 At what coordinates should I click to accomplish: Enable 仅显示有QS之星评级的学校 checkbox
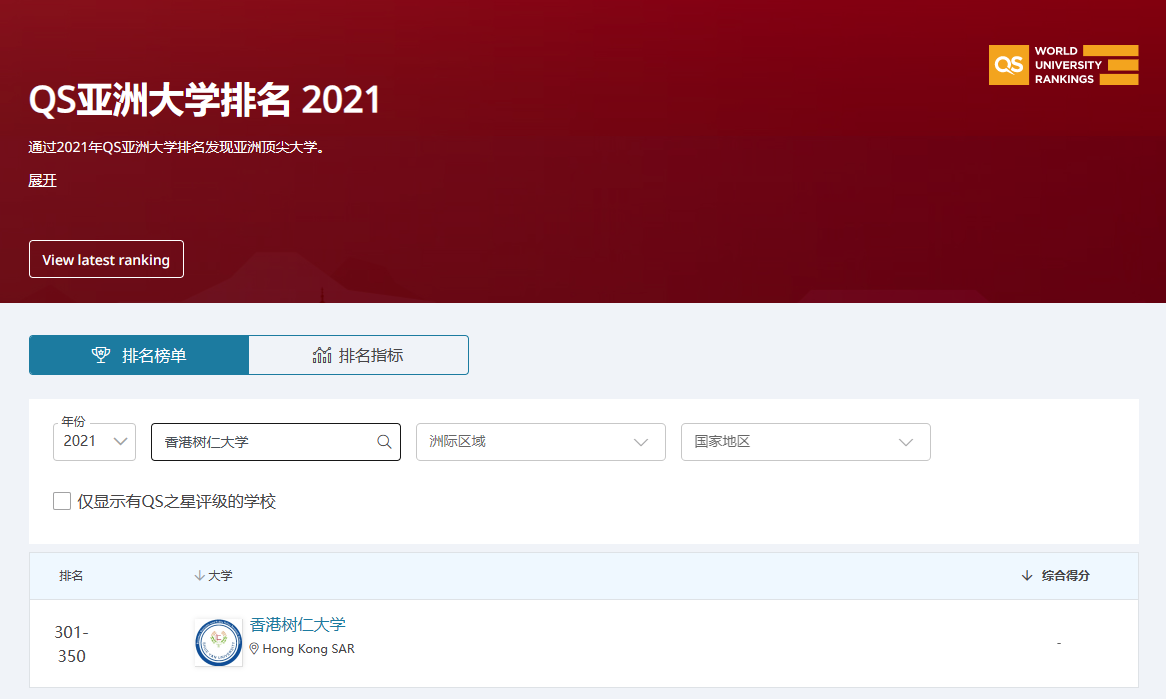pyautogui.click(x=62, y=501)
